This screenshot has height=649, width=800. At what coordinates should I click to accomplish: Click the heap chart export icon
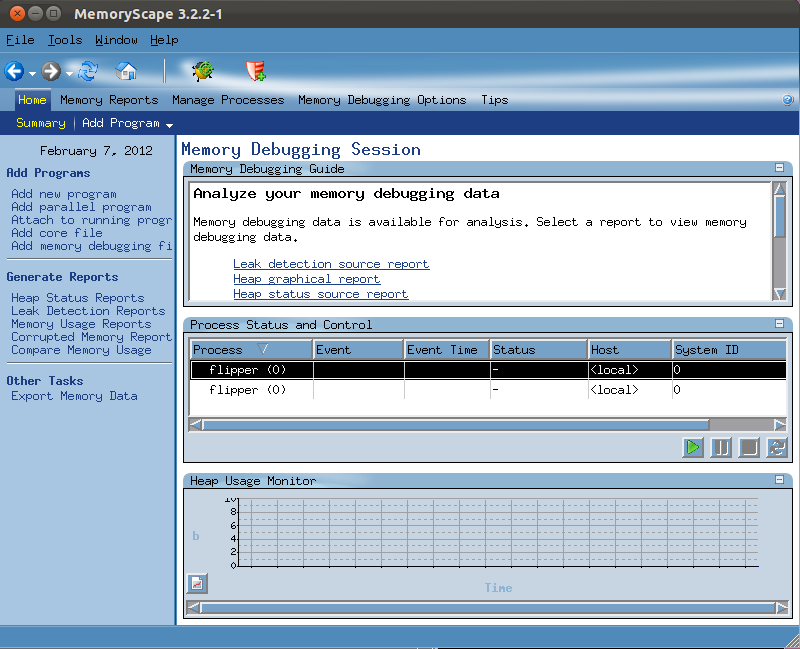click(x=197, y=583)
